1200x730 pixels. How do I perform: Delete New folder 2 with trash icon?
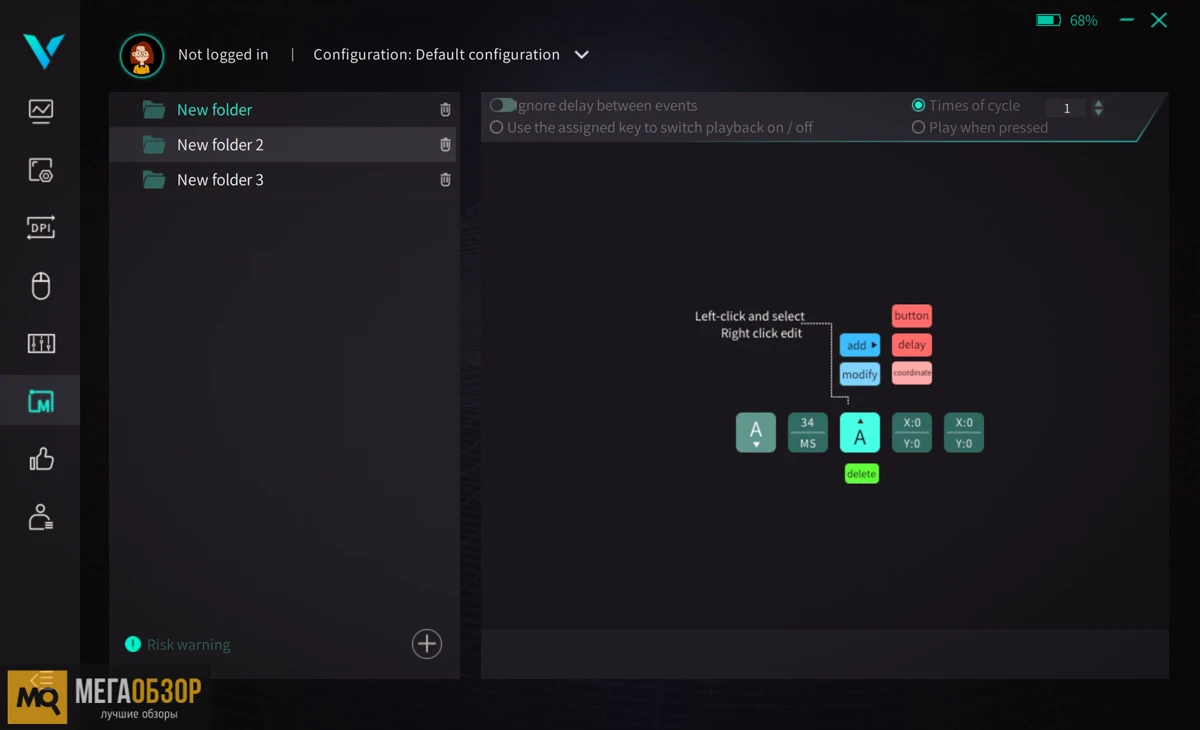[x=445, y=145]
